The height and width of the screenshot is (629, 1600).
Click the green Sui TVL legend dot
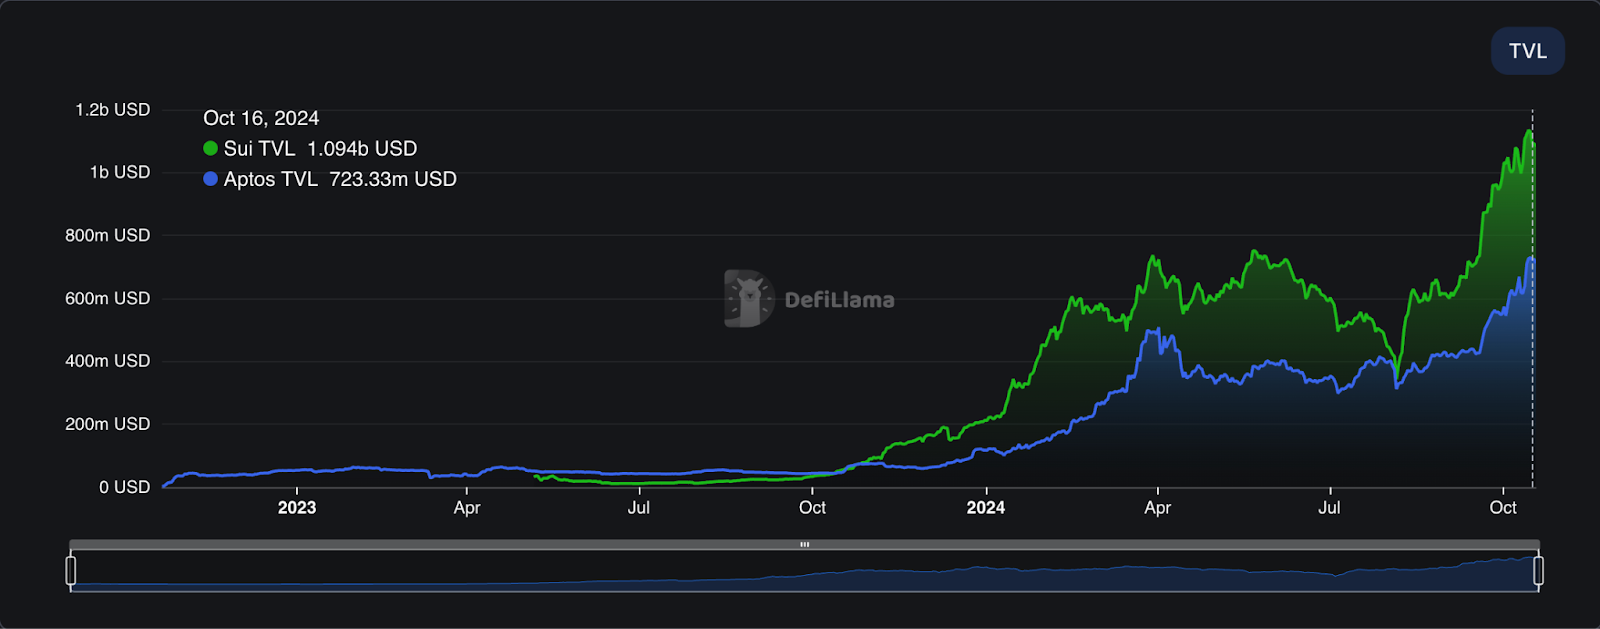(x=210, y=148)
